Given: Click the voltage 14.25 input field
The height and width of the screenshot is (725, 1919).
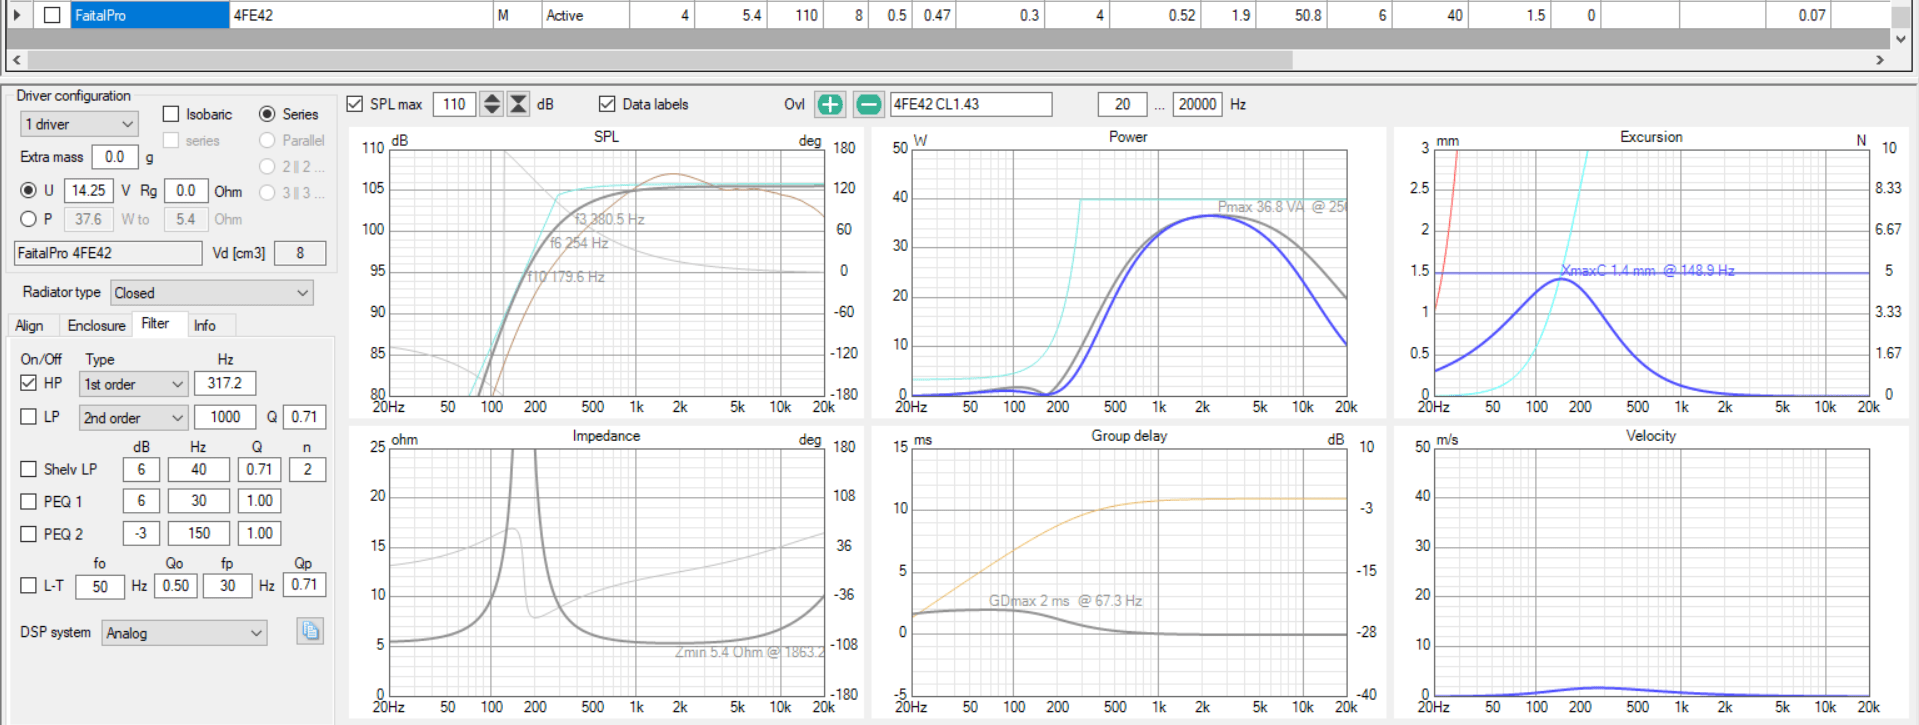Looking at the screenshot, I should click(x=89, y=190).
